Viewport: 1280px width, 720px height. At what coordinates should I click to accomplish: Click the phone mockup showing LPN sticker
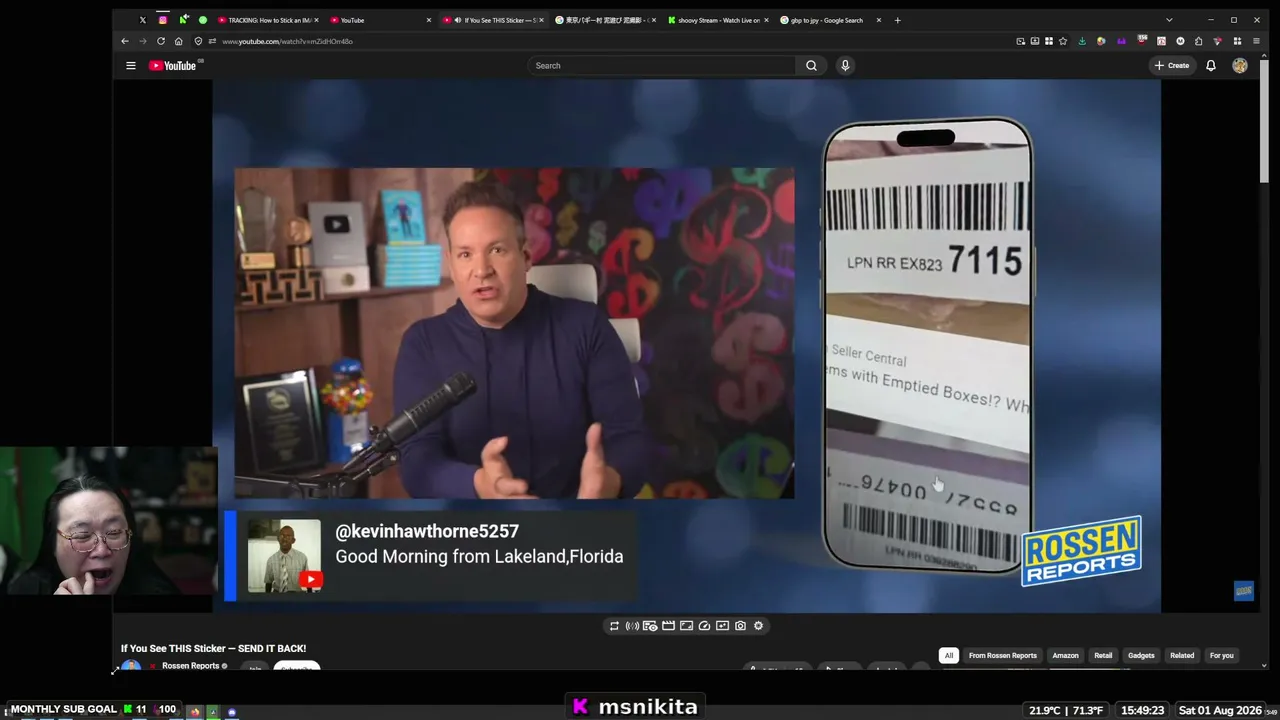(x=927, y=345)
